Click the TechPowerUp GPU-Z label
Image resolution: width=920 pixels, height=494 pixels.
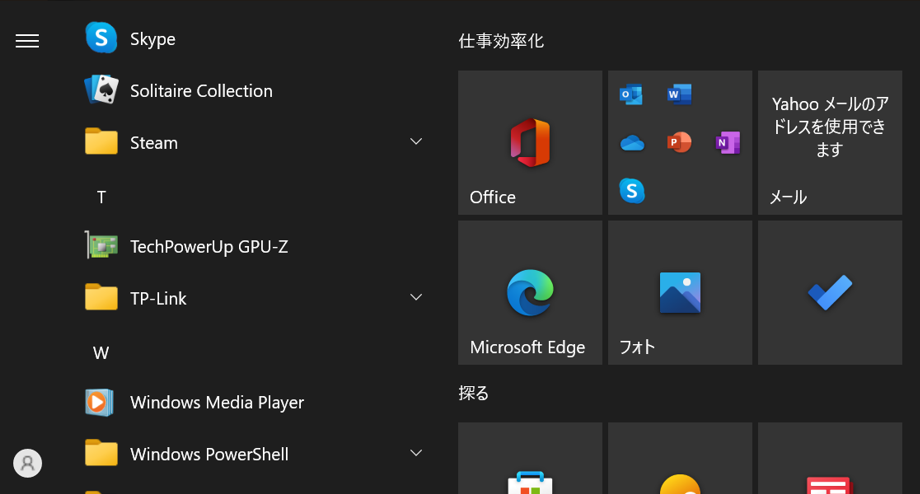[209, 247]
